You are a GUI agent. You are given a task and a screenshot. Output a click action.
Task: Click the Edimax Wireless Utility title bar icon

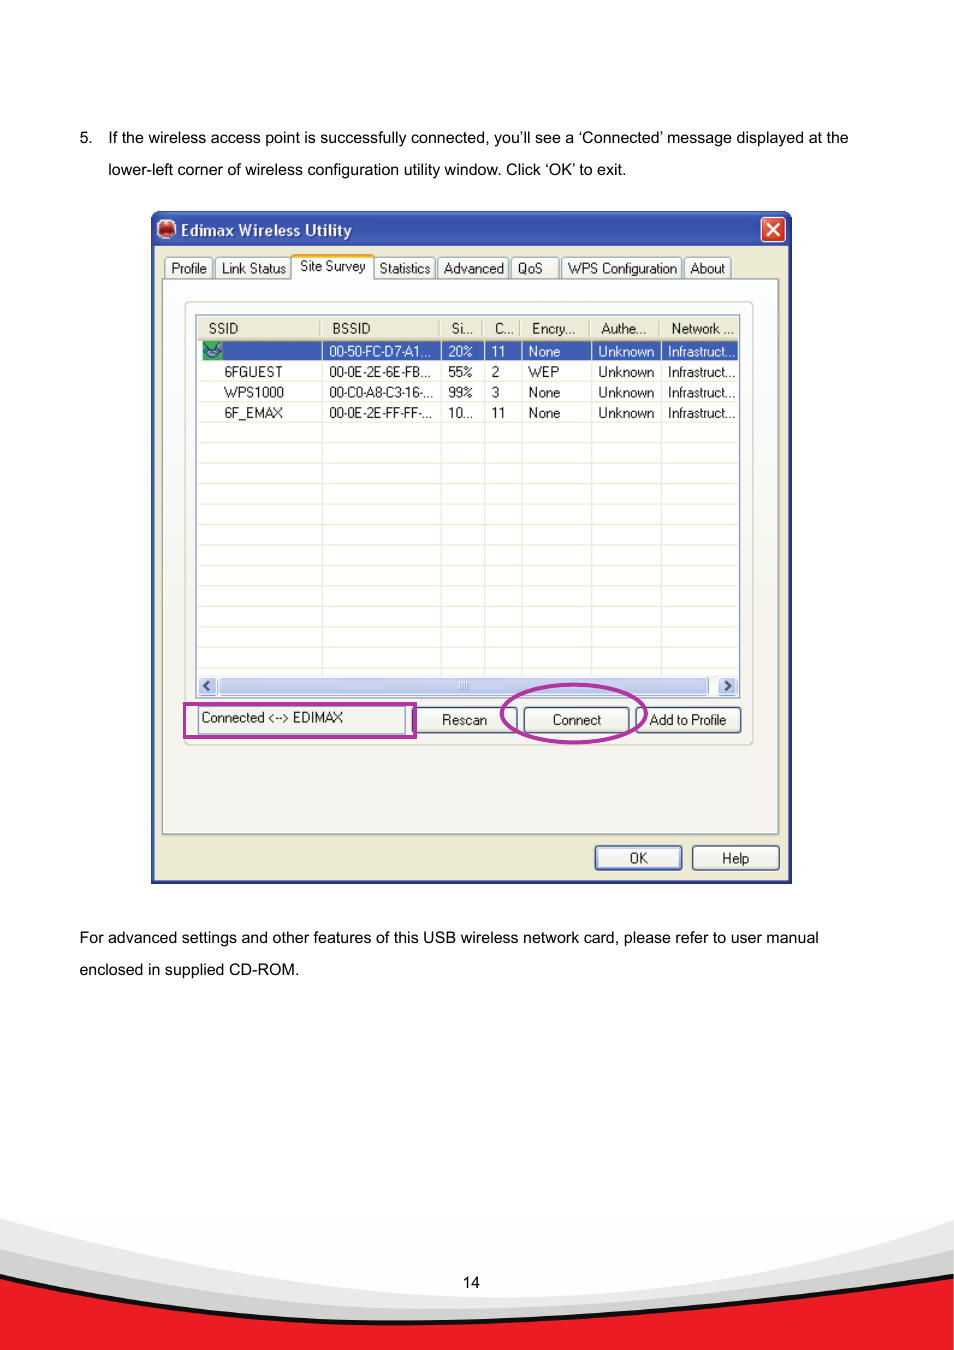(167, 230)
